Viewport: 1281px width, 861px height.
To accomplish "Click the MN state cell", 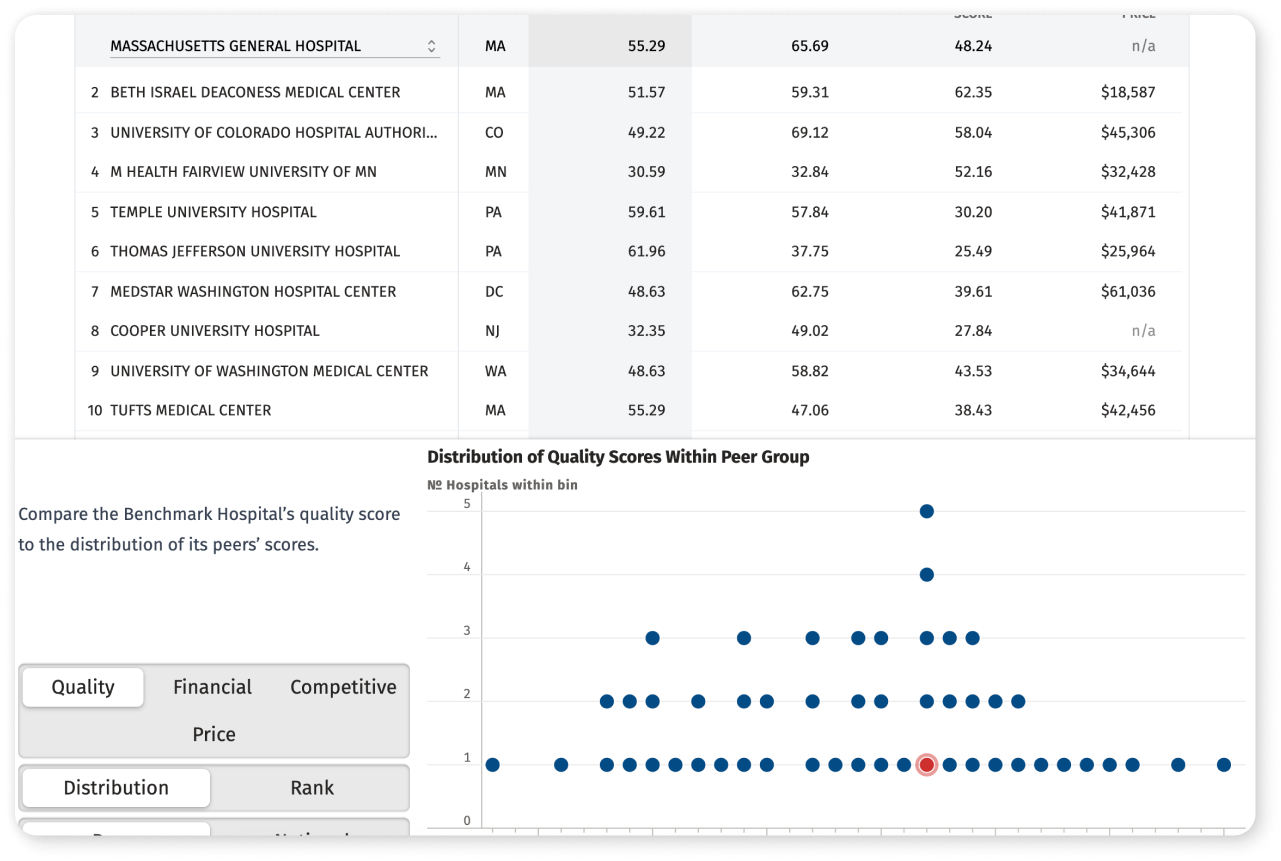I will click(x=495, y=172).
